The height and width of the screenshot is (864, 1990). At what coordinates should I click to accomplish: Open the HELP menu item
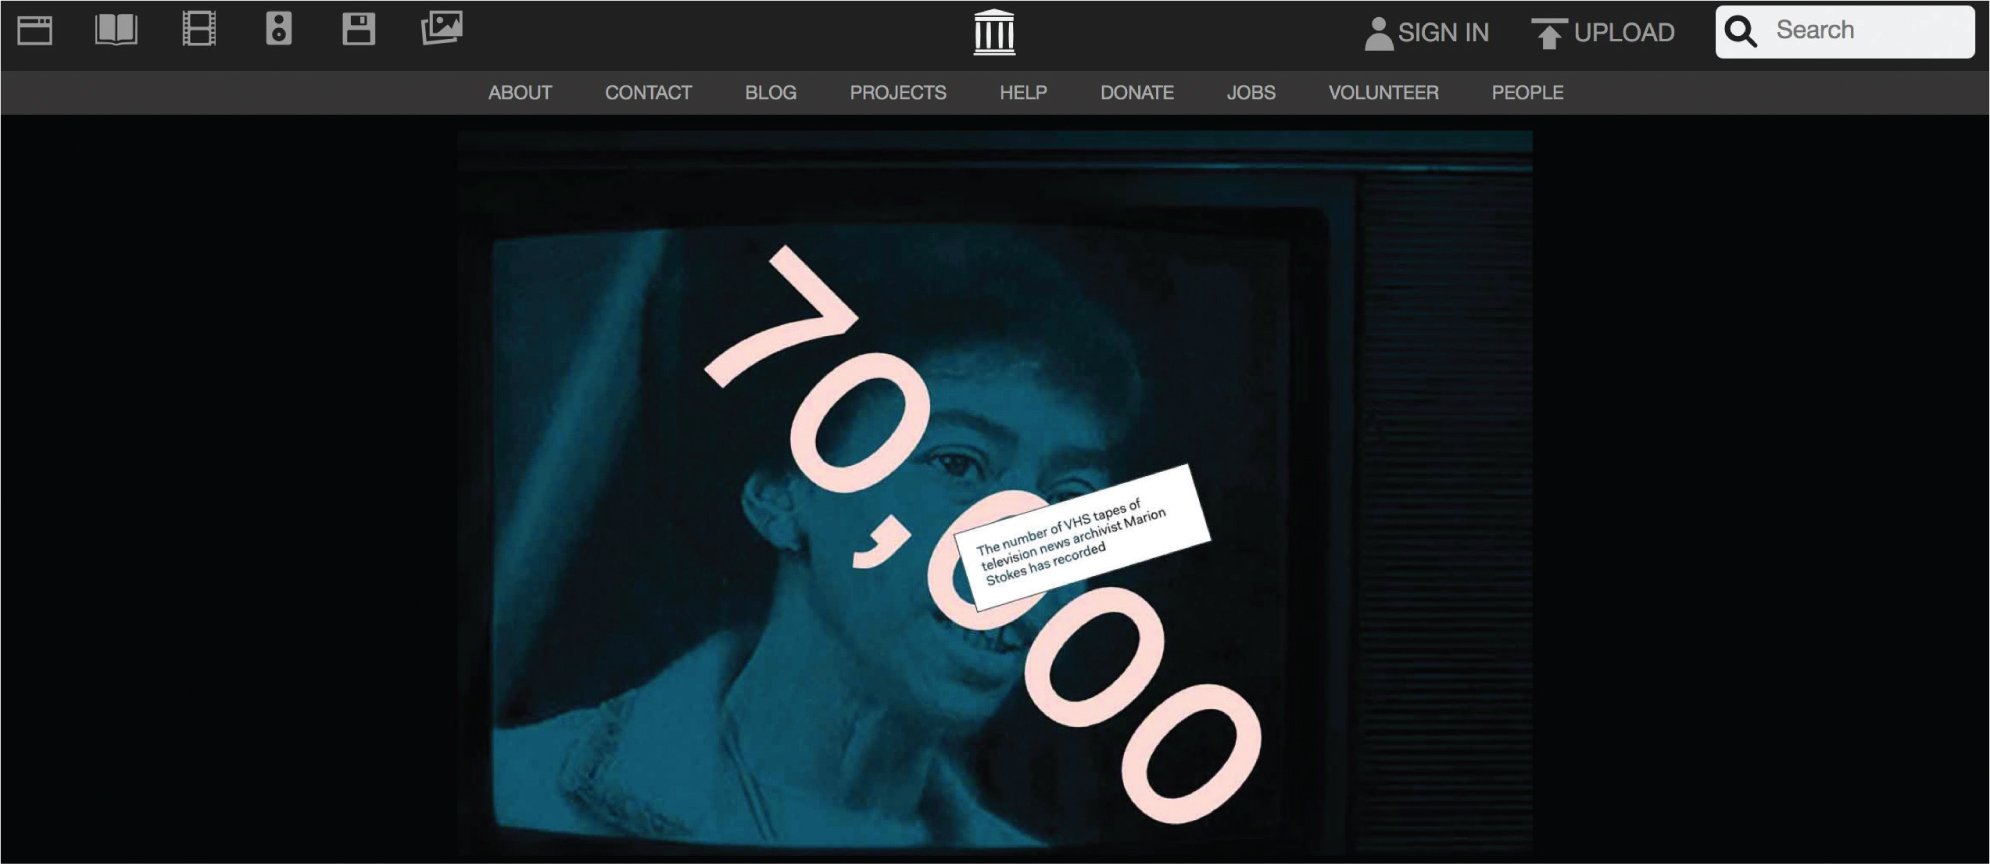[x=1023, y=93]
